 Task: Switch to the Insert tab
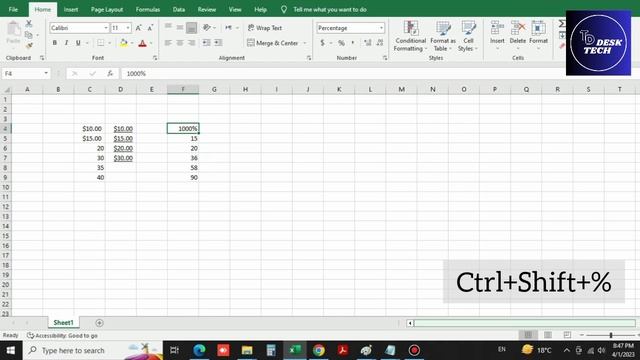click(71, 9)
